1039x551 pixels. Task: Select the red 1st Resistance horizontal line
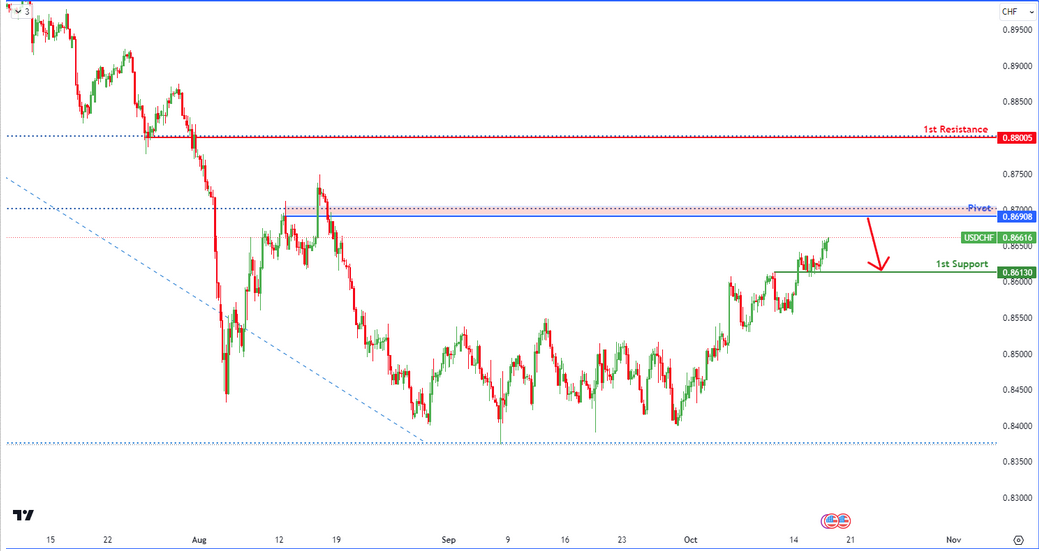point(572,137)
